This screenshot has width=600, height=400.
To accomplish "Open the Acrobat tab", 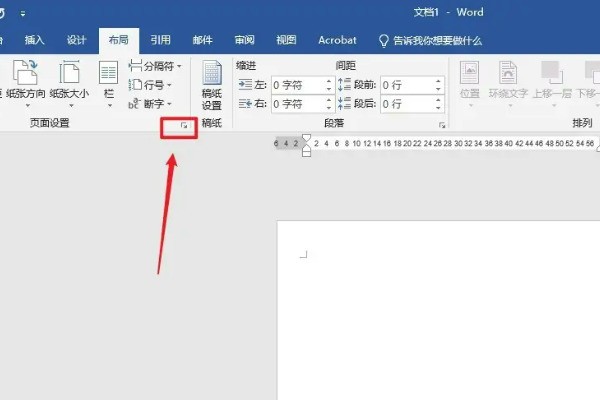I will coord(337,40).
